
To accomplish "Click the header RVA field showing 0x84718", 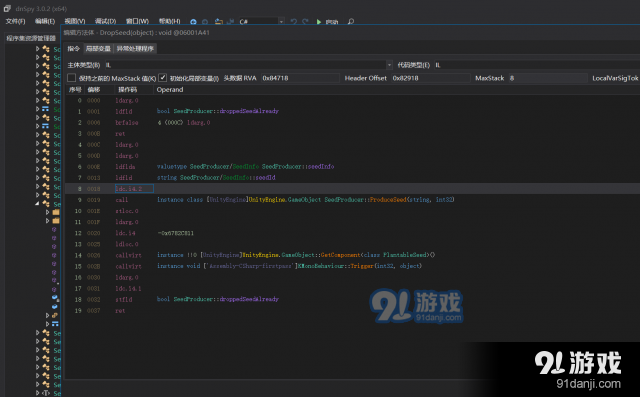I will click(x=300, y=78).
